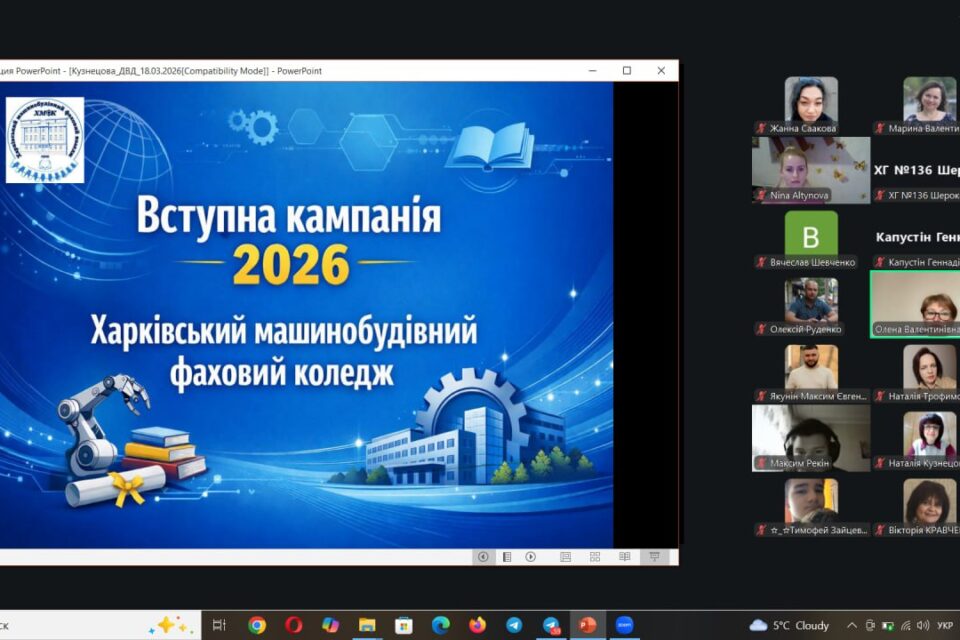Select Максим Рекін's video tile
The image size is (960, 640).
click(811, 438)
